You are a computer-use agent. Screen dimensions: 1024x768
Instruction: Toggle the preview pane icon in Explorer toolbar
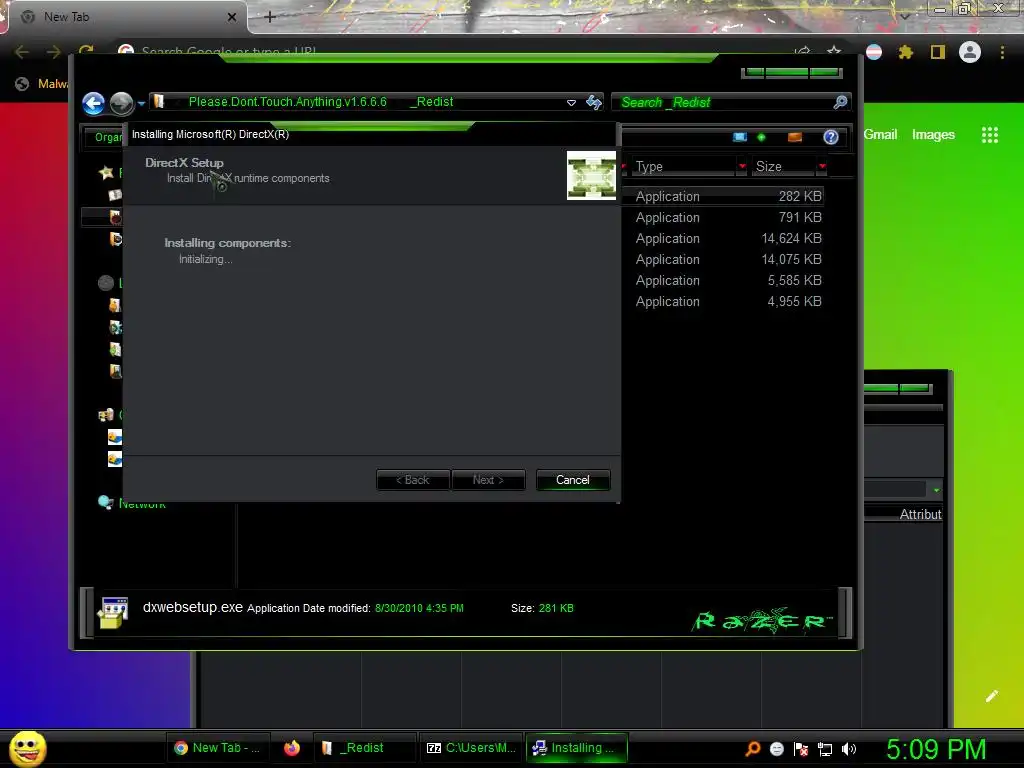tap(795, 137)
